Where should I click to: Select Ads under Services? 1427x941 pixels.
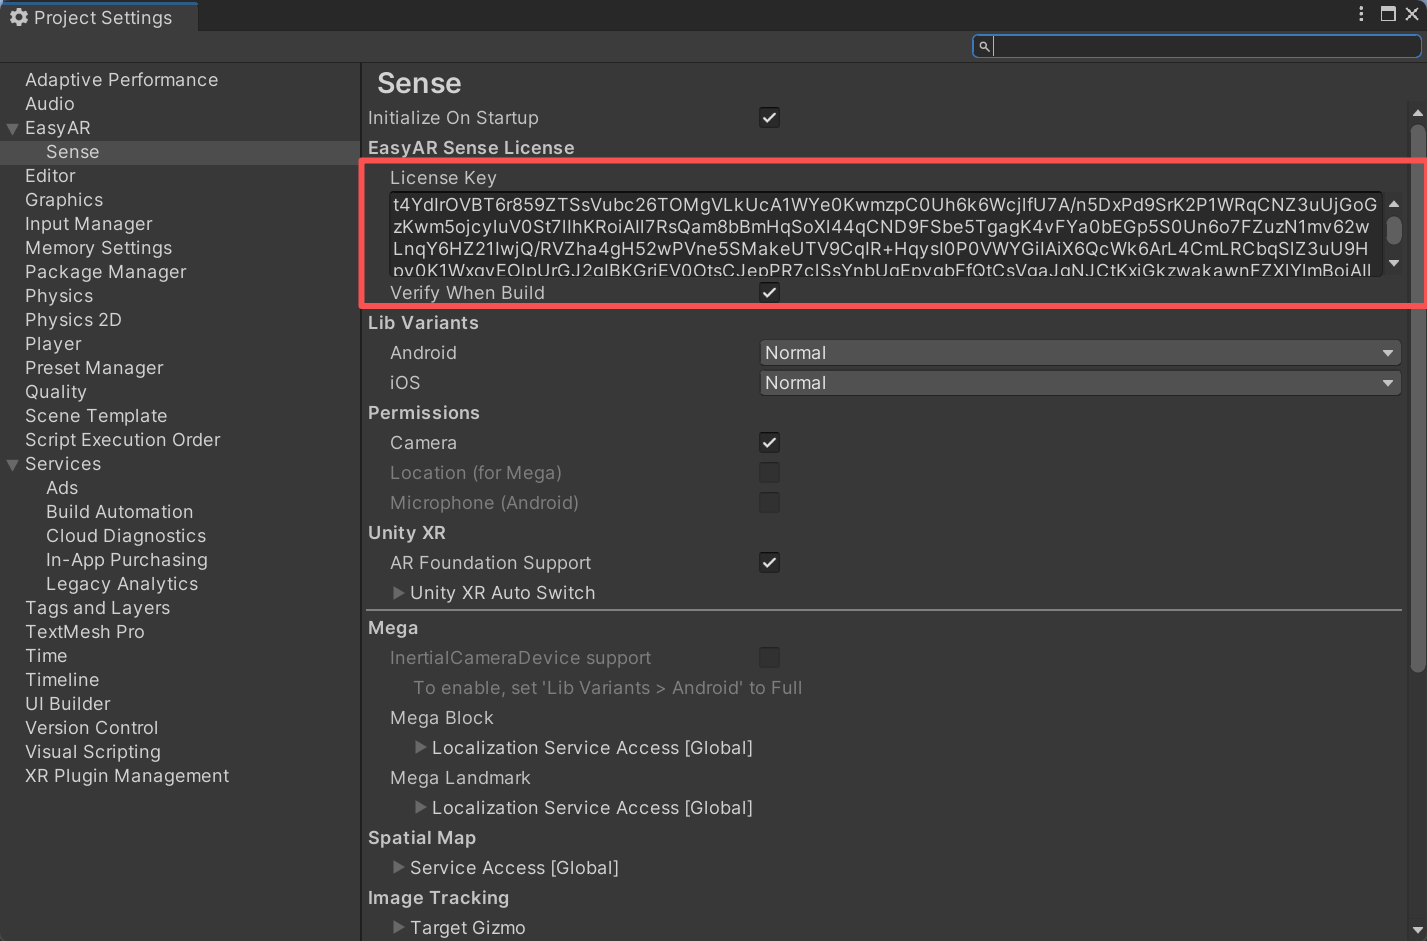62,488
